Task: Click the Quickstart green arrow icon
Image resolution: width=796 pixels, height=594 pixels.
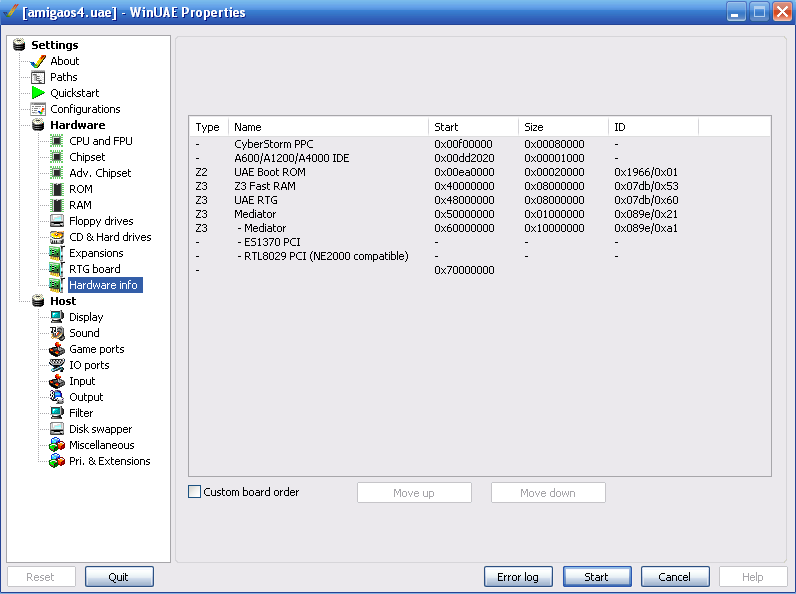Action: coord(39,93)
